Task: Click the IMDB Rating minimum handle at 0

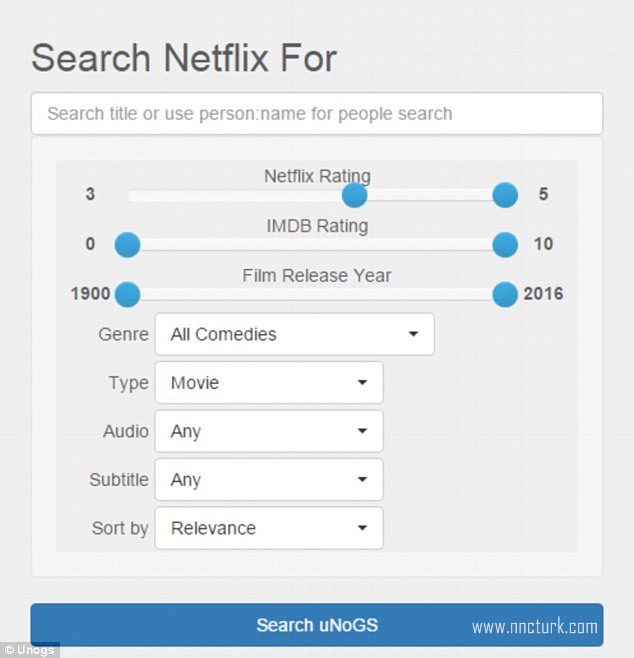Action: point(128,245)
